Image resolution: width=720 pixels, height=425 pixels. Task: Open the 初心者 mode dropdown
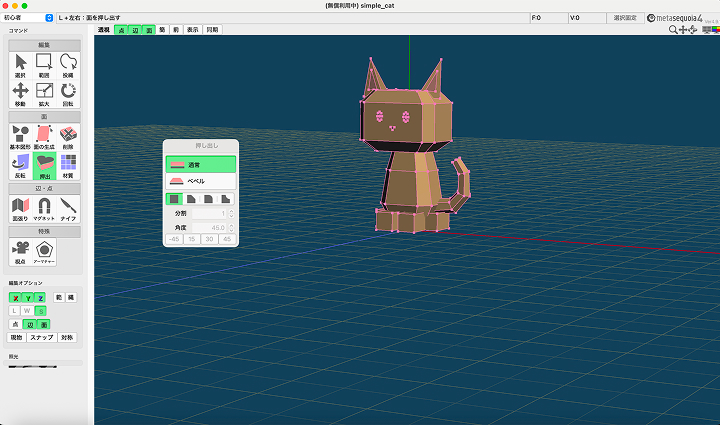click(x=28, y=17)
